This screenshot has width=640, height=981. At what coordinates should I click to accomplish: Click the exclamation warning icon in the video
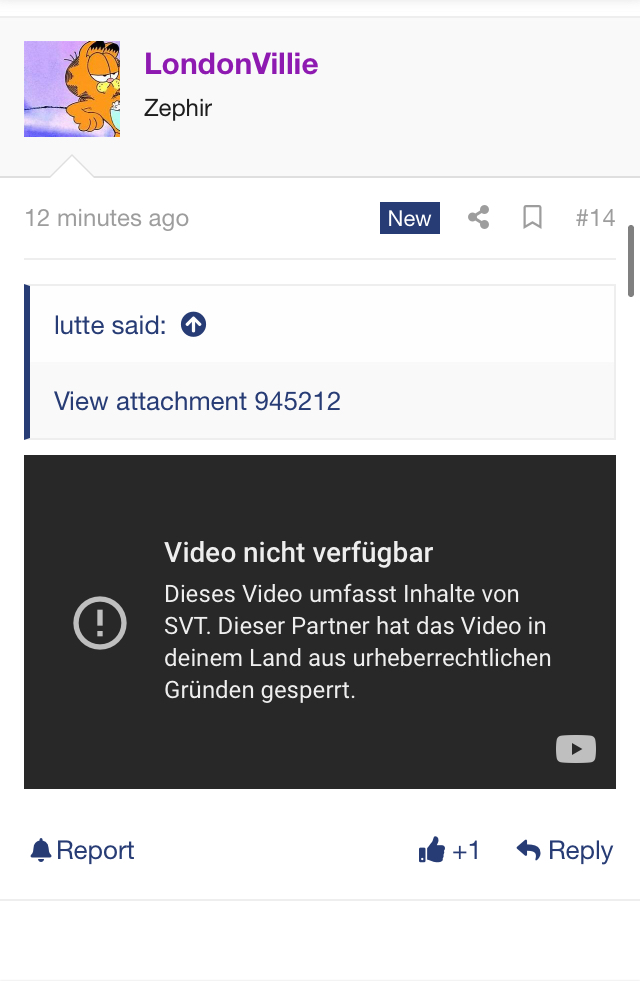pyautogui.click(x=100, y=623)
